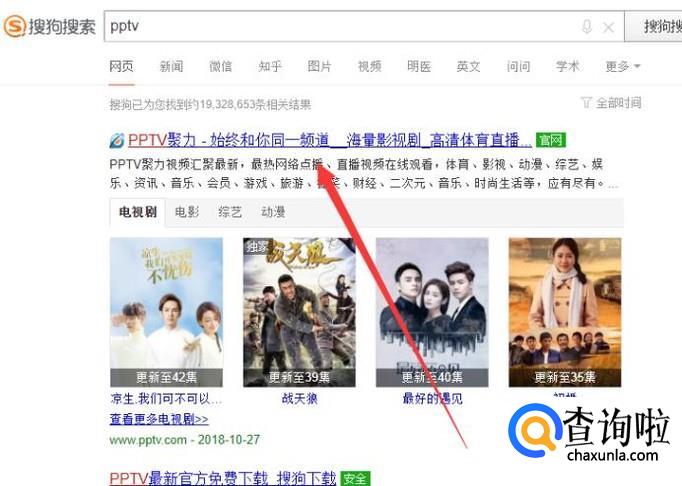Viewport: 682px width, 486px height.
Task: Click the 搜狗搜索 search button
Action: [x=653, y=27]
